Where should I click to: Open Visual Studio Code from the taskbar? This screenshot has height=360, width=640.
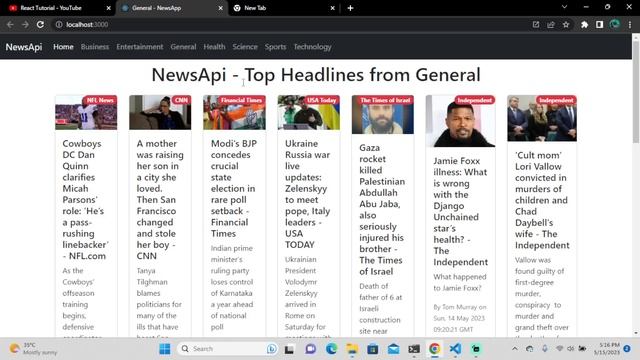(455, 349)
